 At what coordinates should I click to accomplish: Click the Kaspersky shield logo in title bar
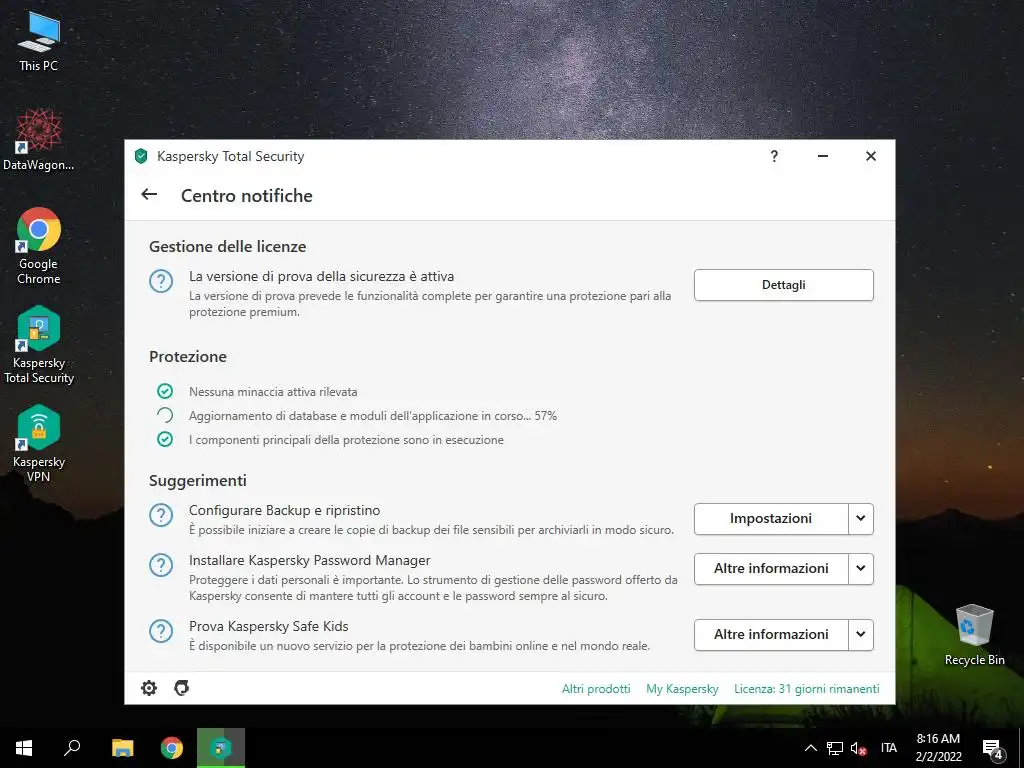pyautogui.click(x=140, y=156)
